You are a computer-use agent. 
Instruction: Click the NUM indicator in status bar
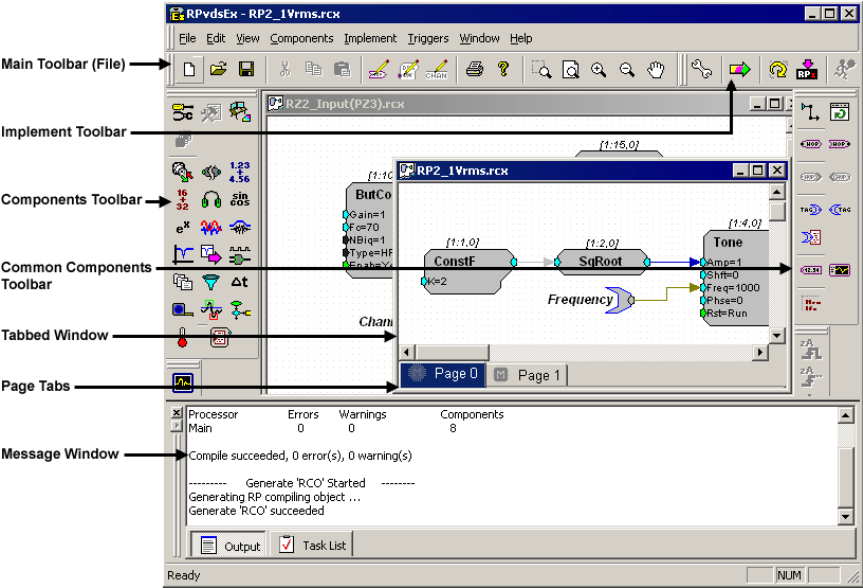[x=789, y=575]
